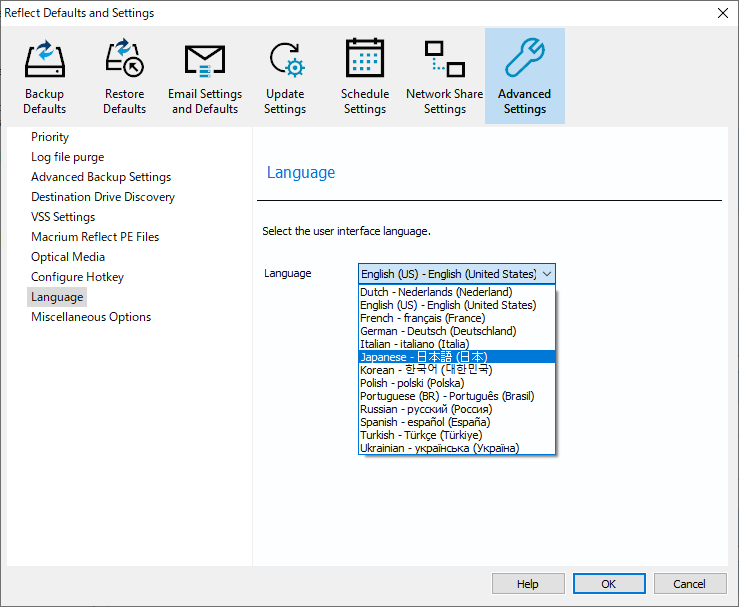Open Schedule Settings calendar icon
Image resolution: width=739 pixels, height=607 pixels.
click(365, 62)
